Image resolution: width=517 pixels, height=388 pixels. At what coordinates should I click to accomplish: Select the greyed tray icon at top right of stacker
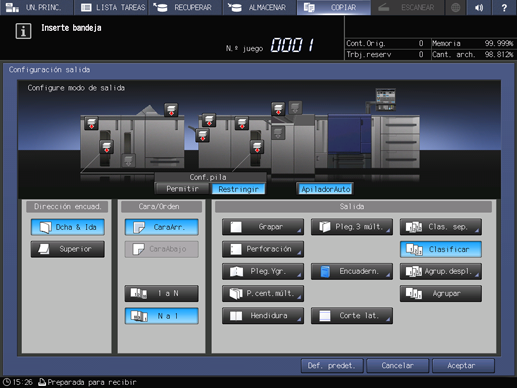click(x=295, y=107)
